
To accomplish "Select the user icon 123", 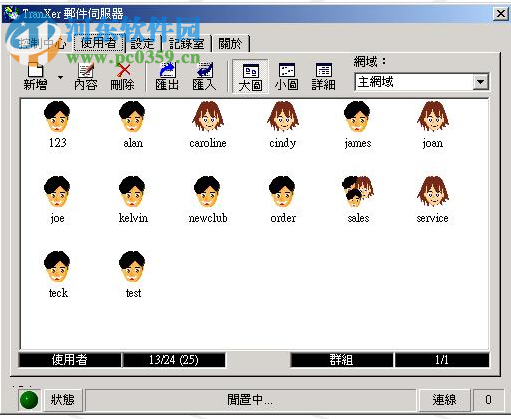I will pyautogui.click(x=57, y=125).
